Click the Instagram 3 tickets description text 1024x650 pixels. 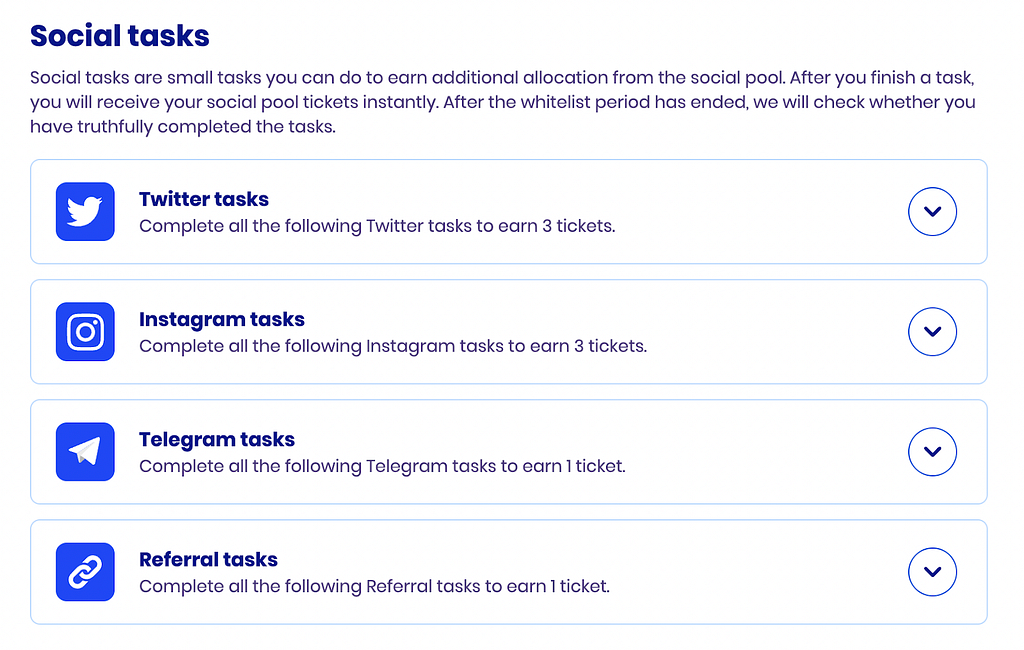pyautogui.click(x=393, y=347)
